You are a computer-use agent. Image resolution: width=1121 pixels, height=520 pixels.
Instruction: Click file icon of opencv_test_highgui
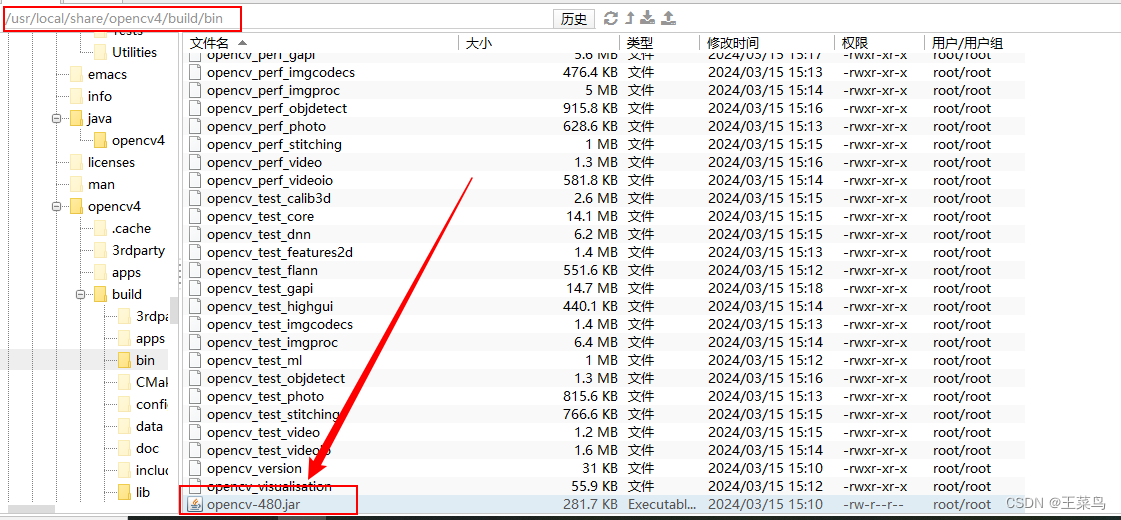(x=195, y=306)
